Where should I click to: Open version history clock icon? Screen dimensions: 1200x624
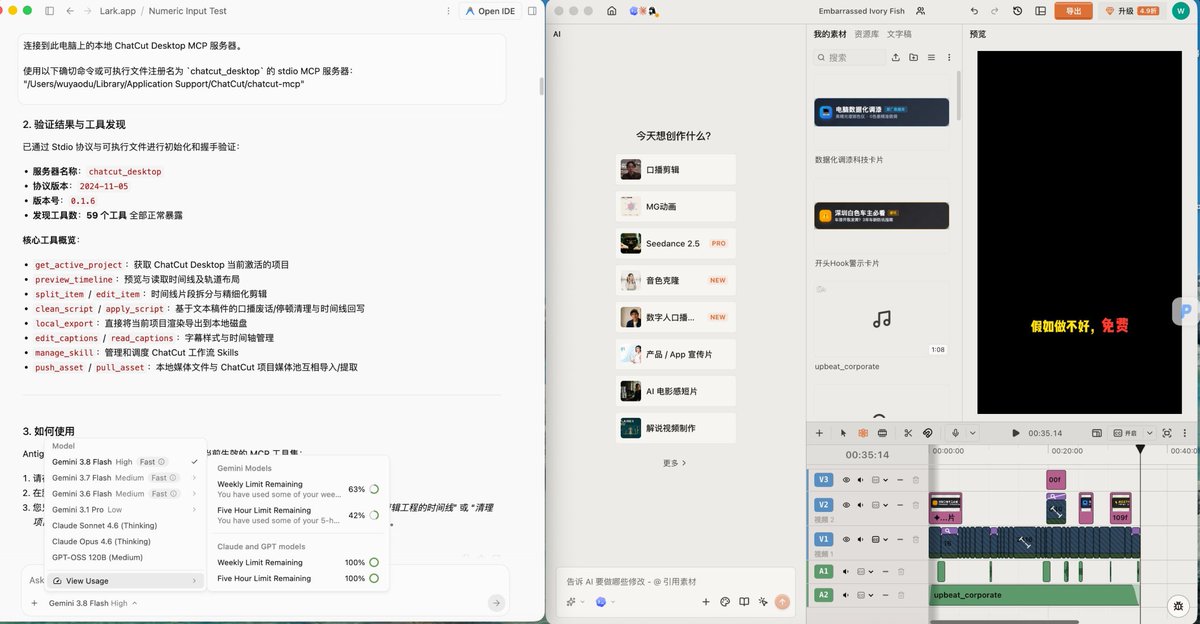(x=1018, y=11)
